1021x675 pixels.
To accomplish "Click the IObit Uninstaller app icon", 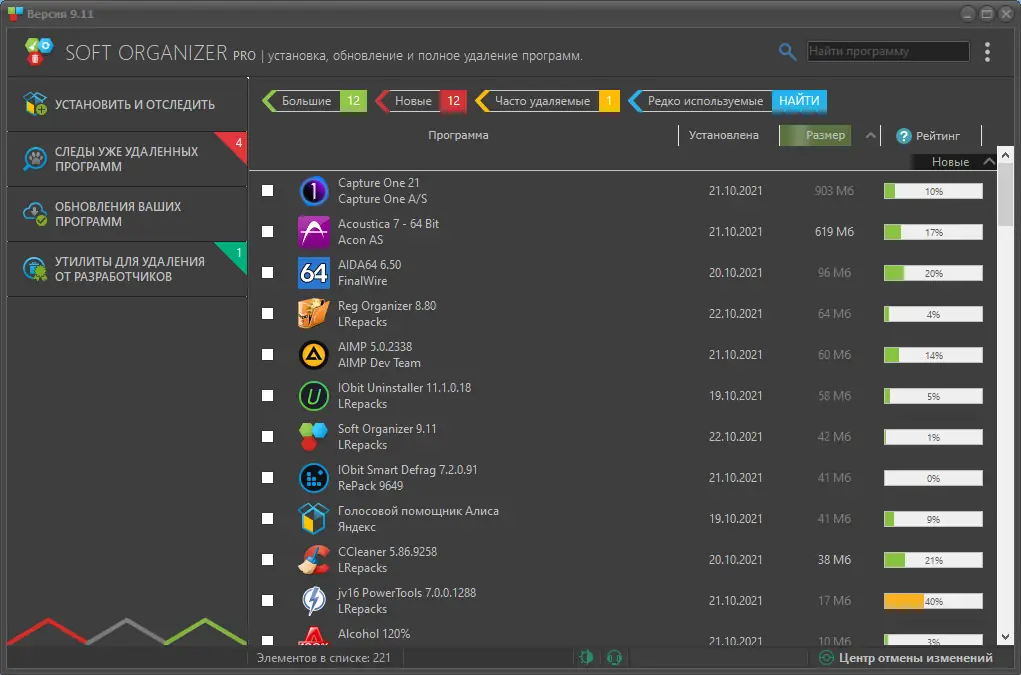I will pyautogui.click(x=313, y=396).
